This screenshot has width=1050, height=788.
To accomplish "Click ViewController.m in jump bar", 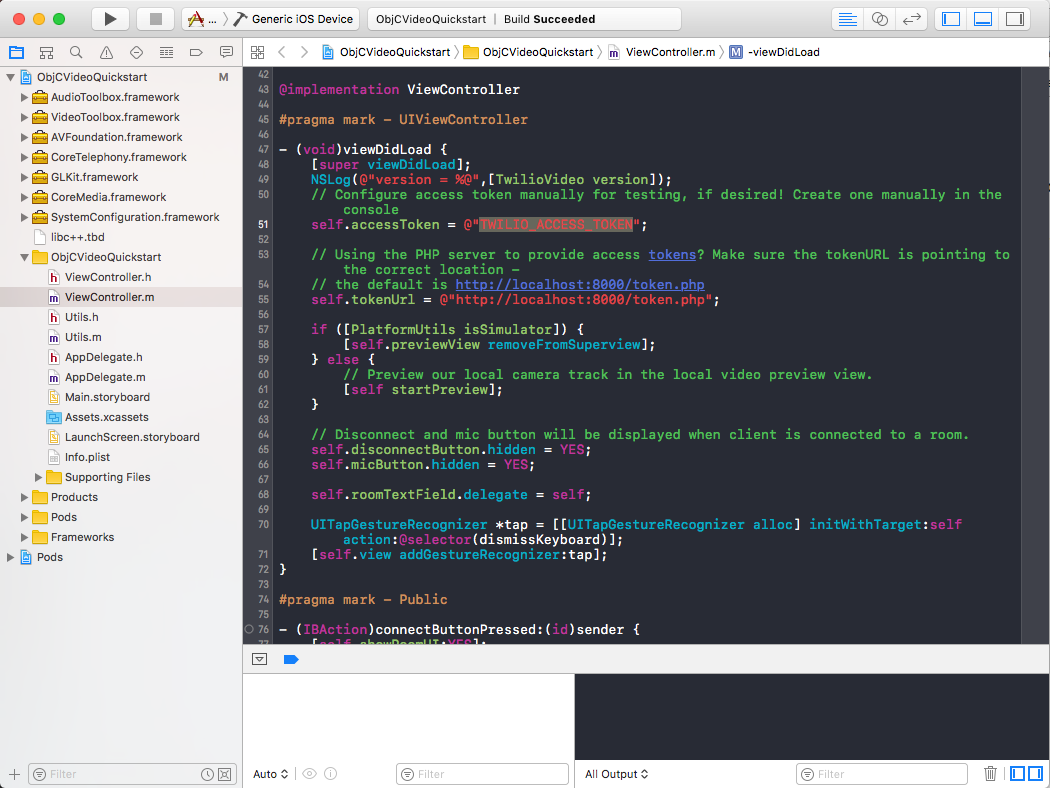I will coord(662,52).
